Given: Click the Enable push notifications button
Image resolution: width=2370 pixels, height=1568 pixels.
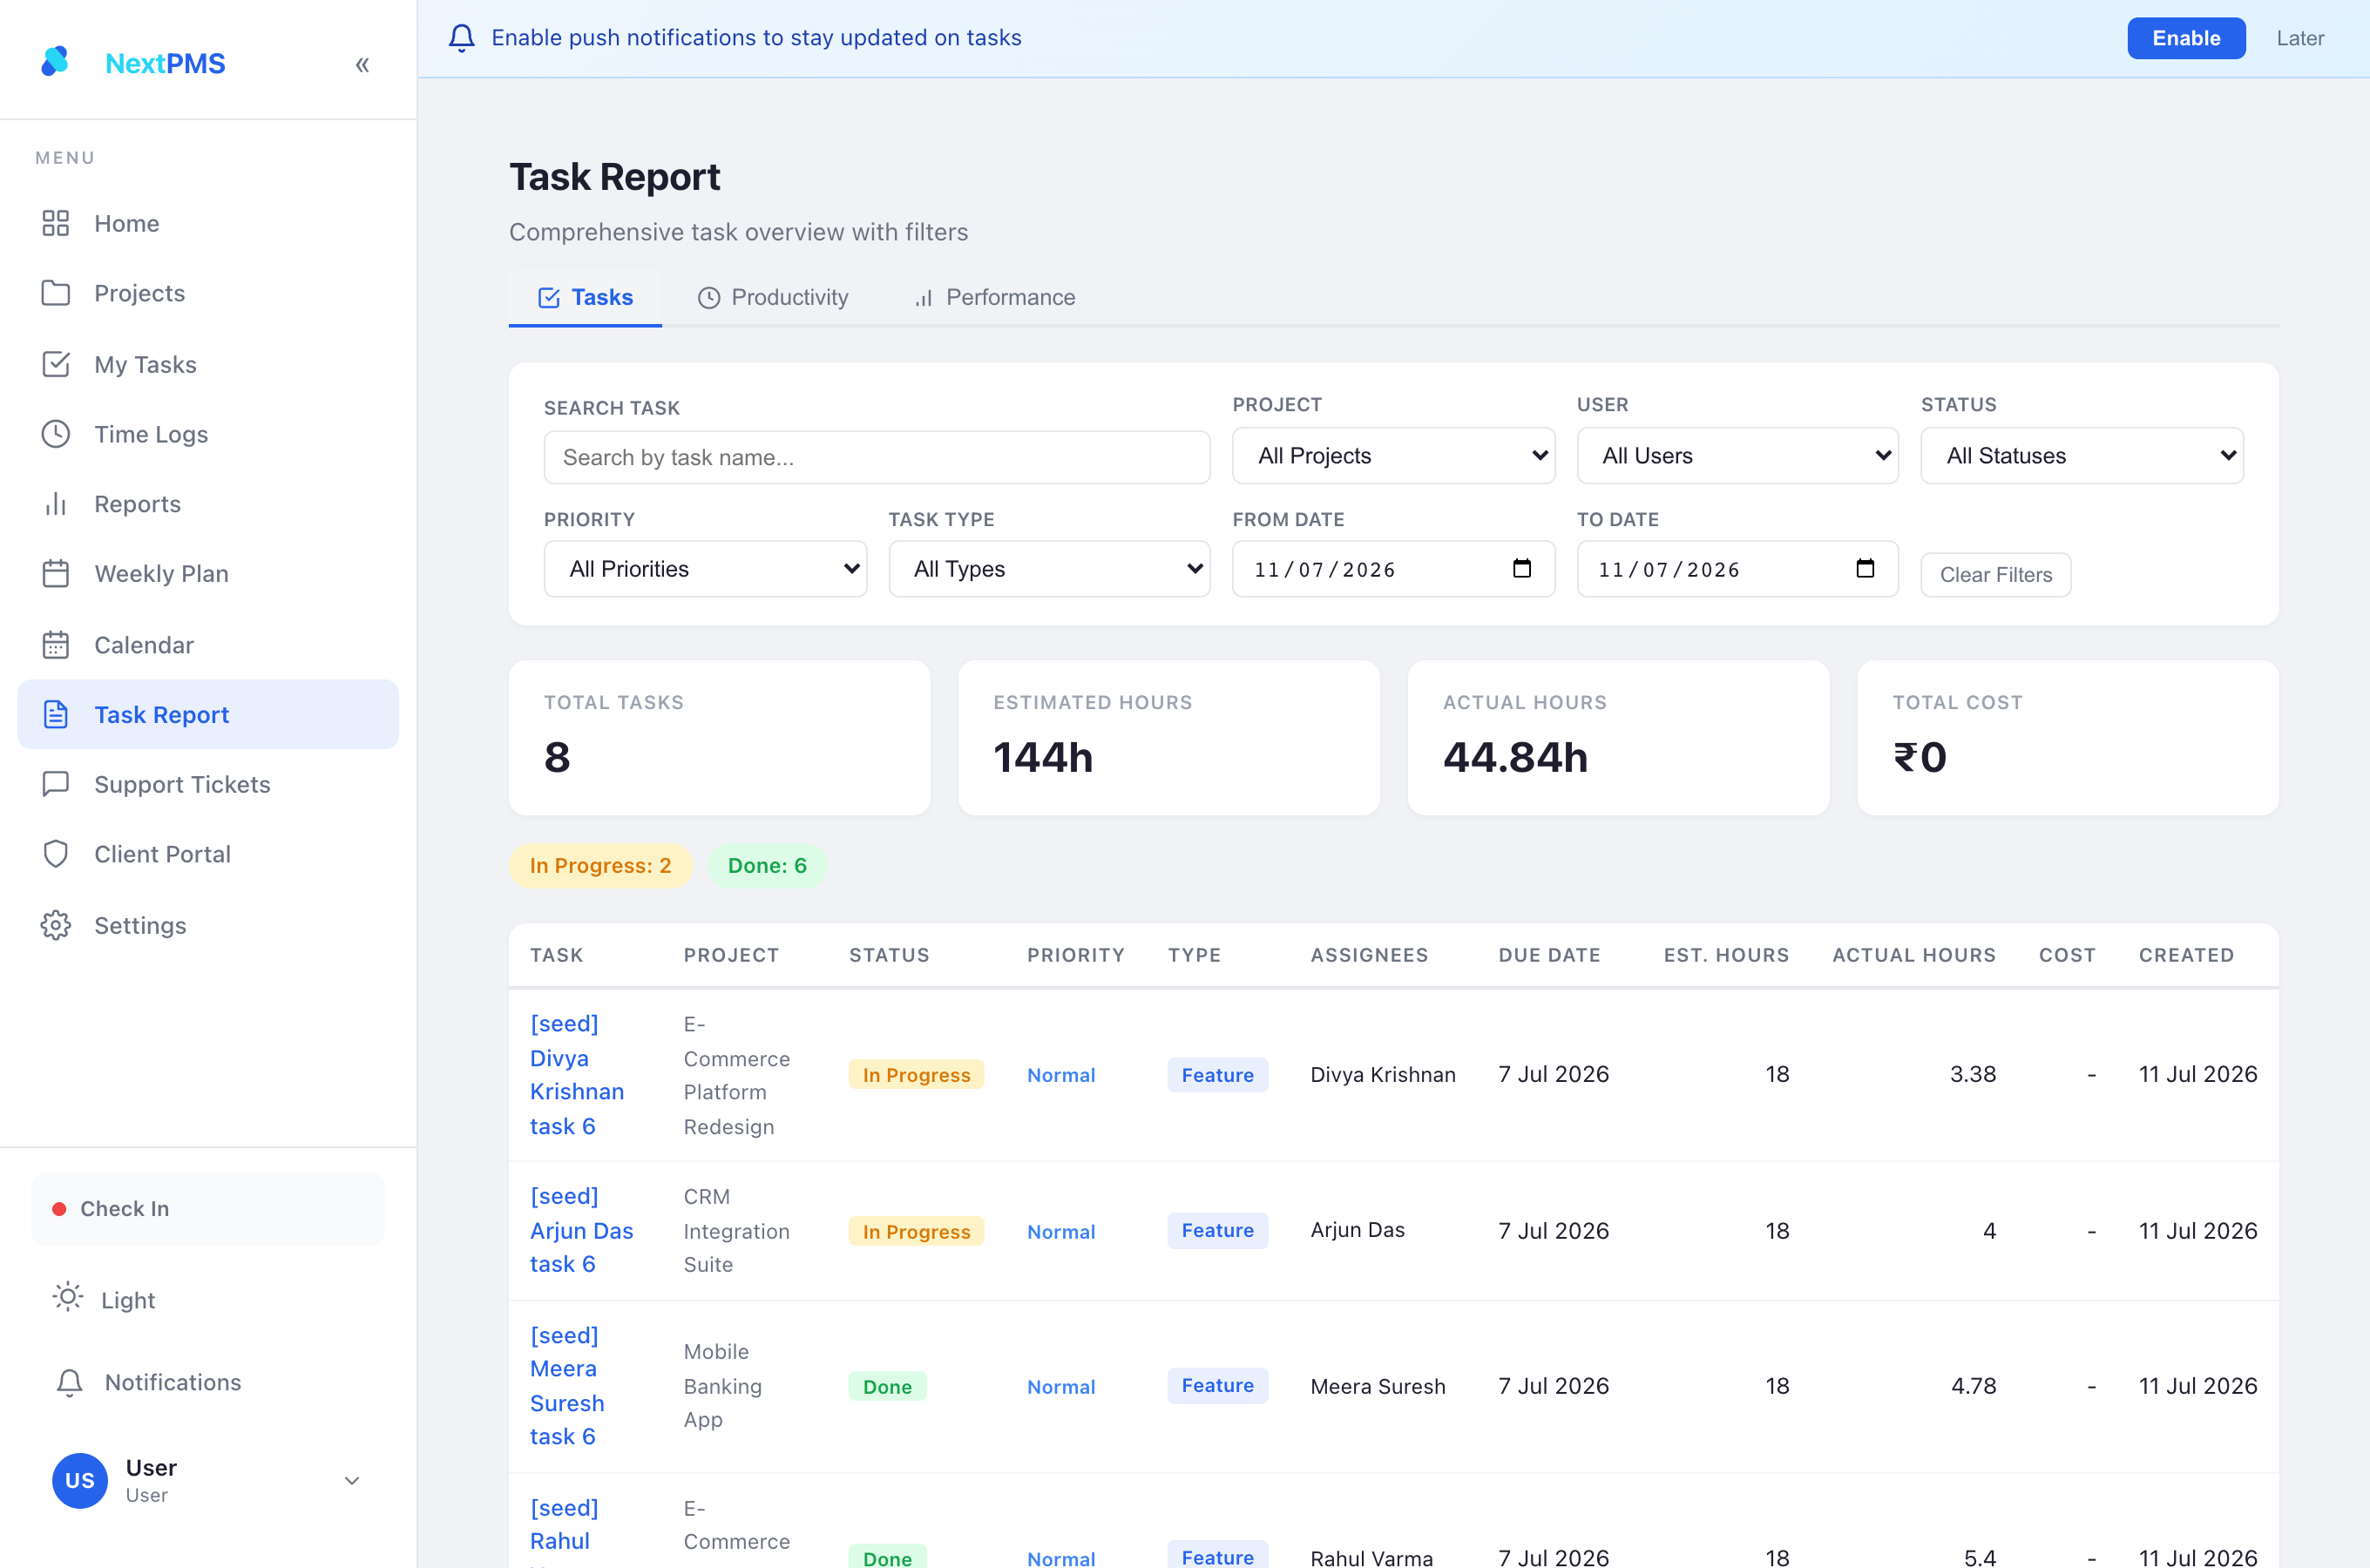Looking at the screenshot, I should pyautogui.click(x=2186, y=38).
